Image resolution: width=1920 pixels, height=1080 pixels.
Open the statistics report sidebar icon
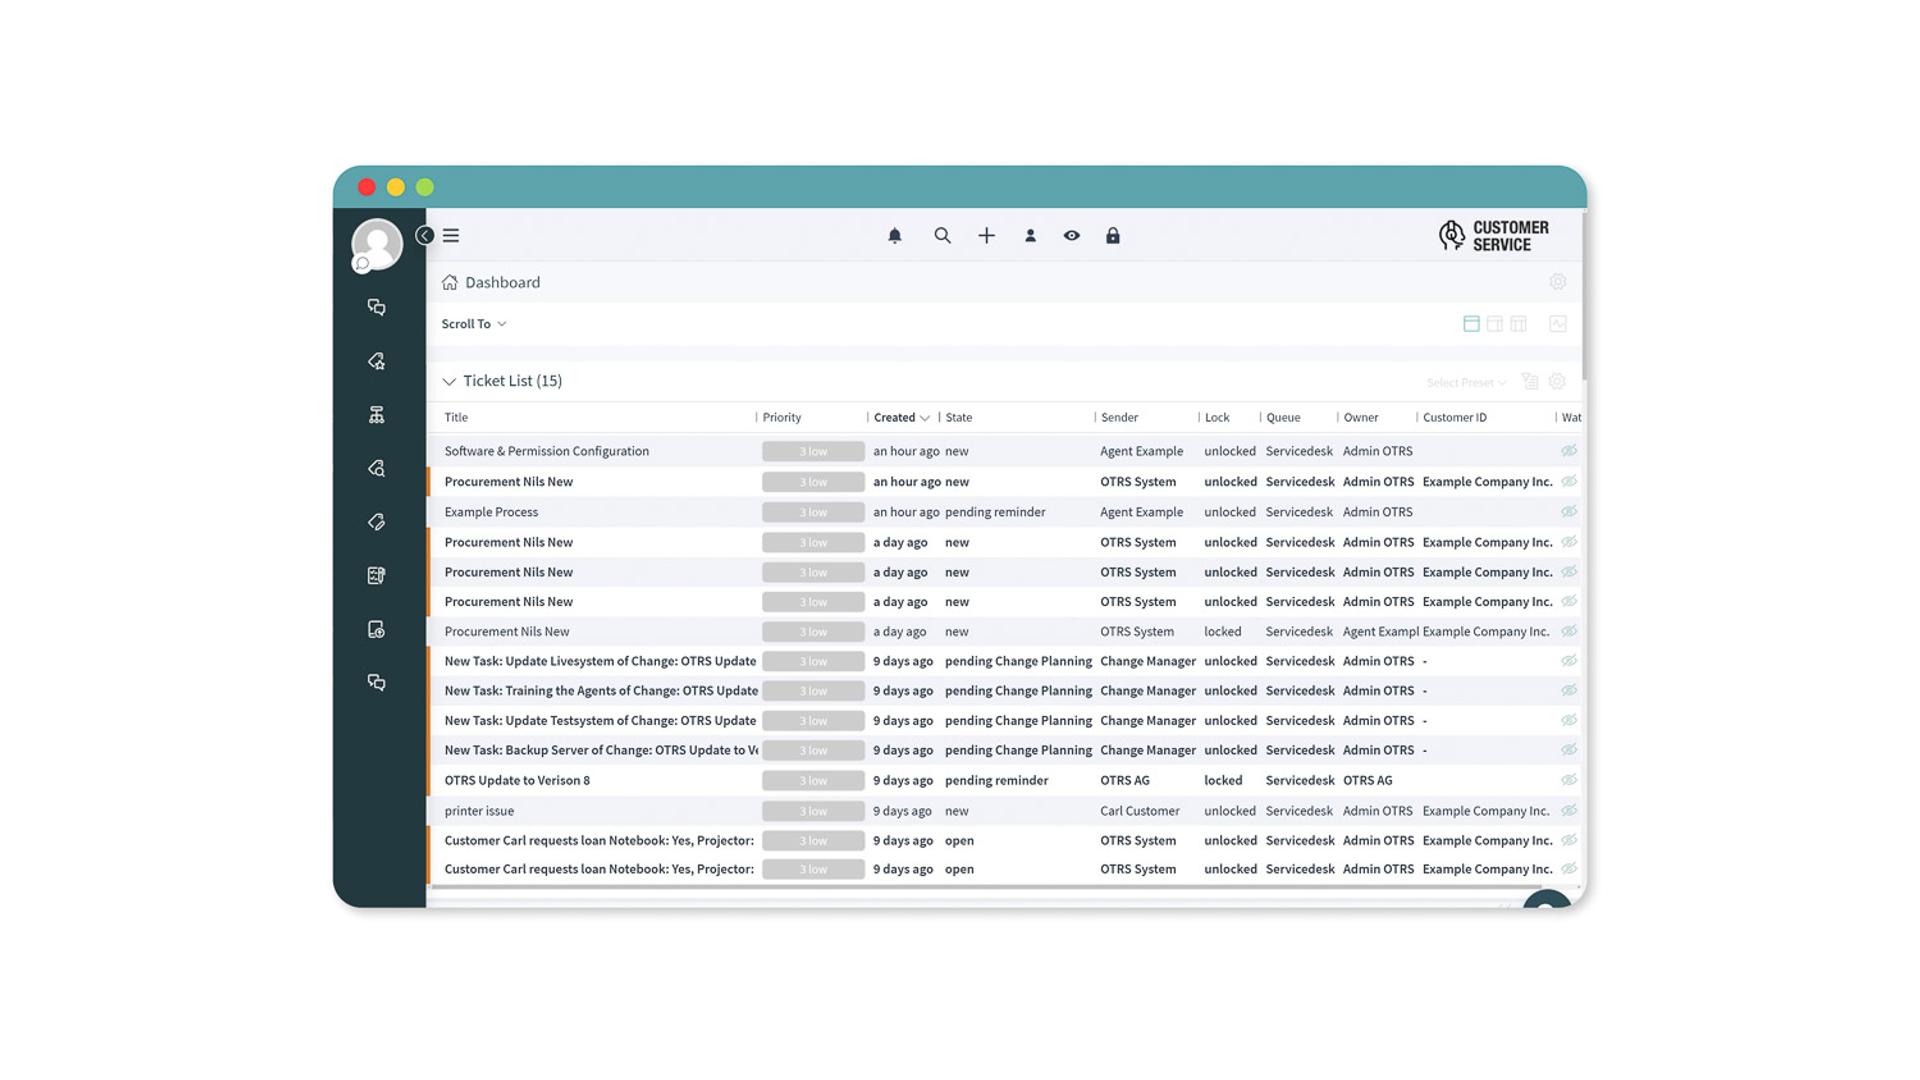click(x=377, y=576)
